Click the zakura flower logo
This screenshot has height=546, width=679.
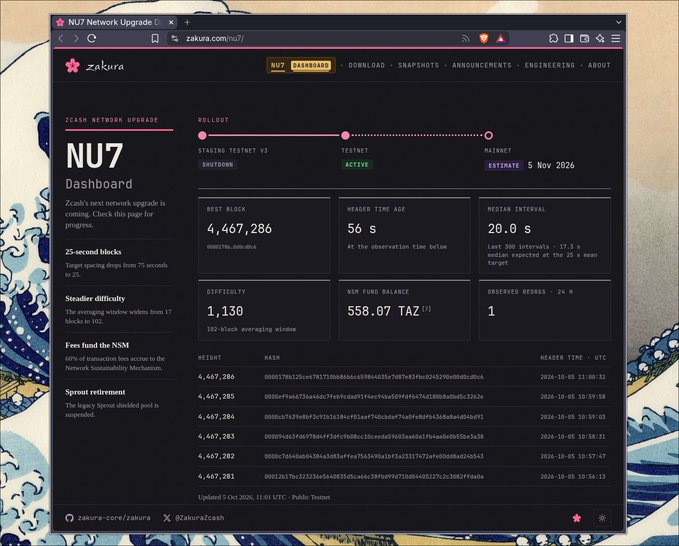click(x=73, y=66)
